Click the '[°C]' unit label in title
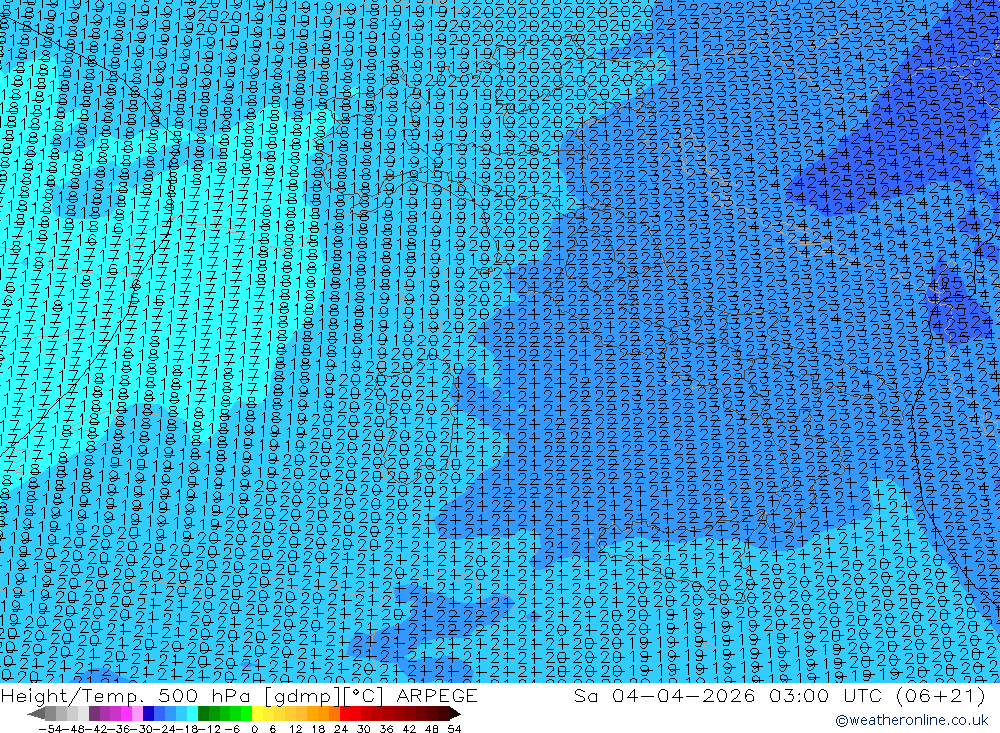Screen dimensions: 1000x733 (x=365, y=695)
